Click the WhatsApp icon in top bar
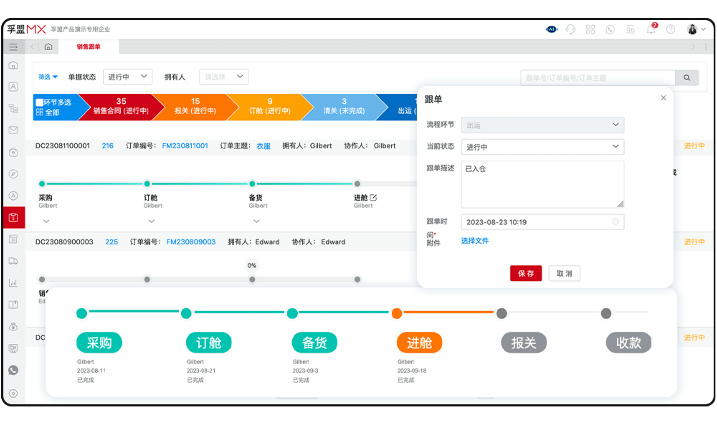The image size is (717, 425). coord(610,30)
